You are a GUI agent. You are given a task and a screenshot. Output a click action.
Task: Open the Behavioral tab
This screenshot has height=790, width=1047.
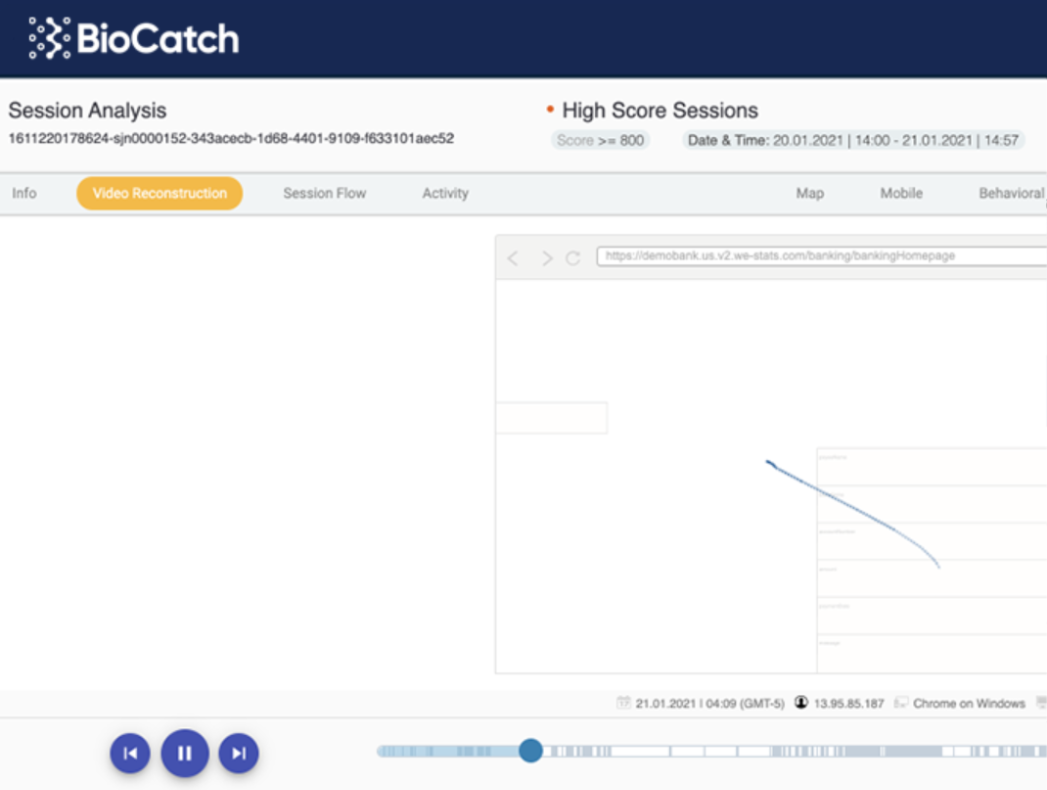click(x=1012, y=193)
